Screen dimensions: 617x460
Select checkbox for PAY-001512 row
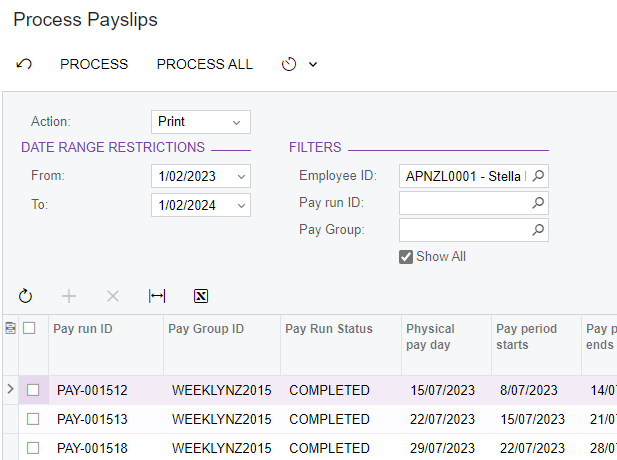[33, 390]
